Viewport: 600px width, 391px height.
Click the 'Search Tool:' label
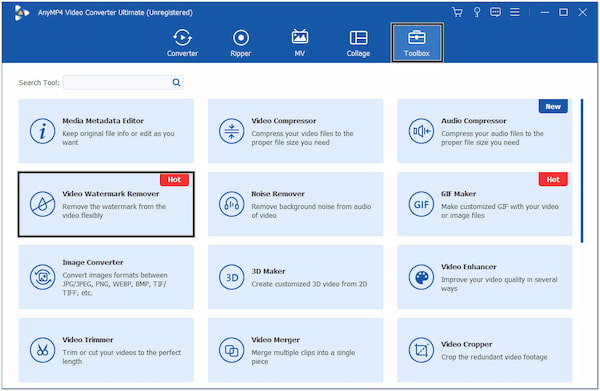click(39, 83)
